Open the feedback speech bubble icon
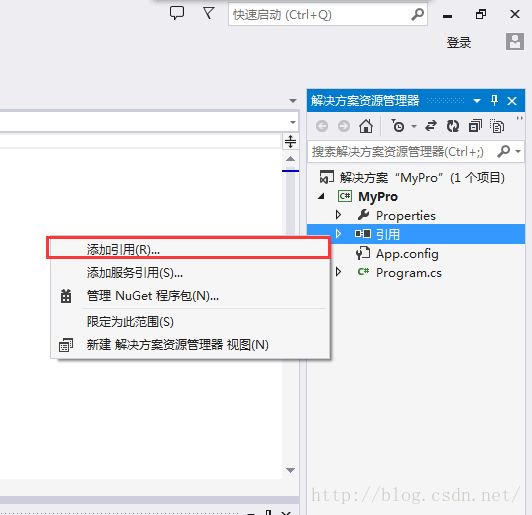Image resolution: width=532 pixels, height=515 pixels. click(177, 14)
